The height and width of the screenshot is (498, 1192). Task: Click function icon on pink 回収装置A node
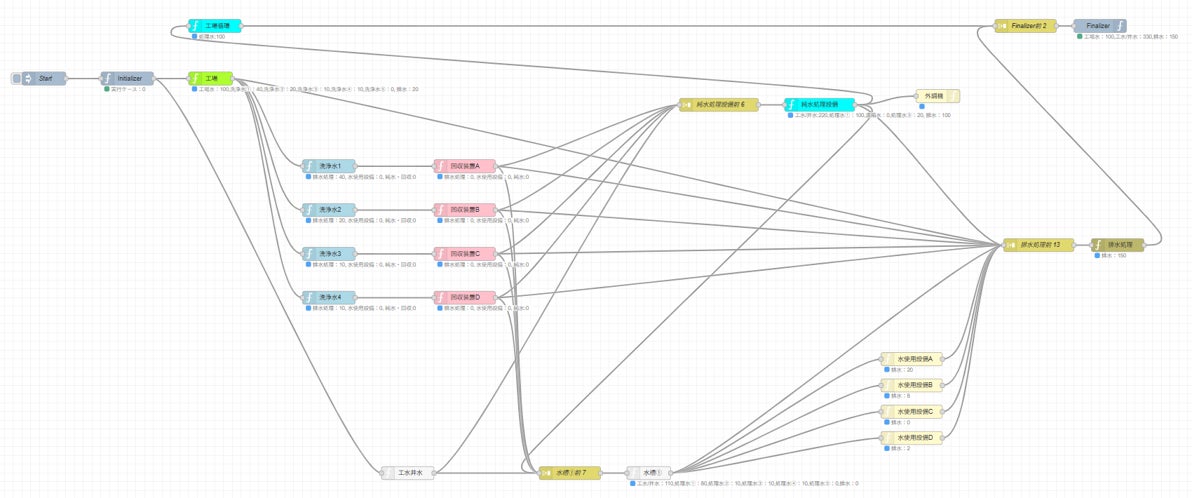(x=440, y=166)
